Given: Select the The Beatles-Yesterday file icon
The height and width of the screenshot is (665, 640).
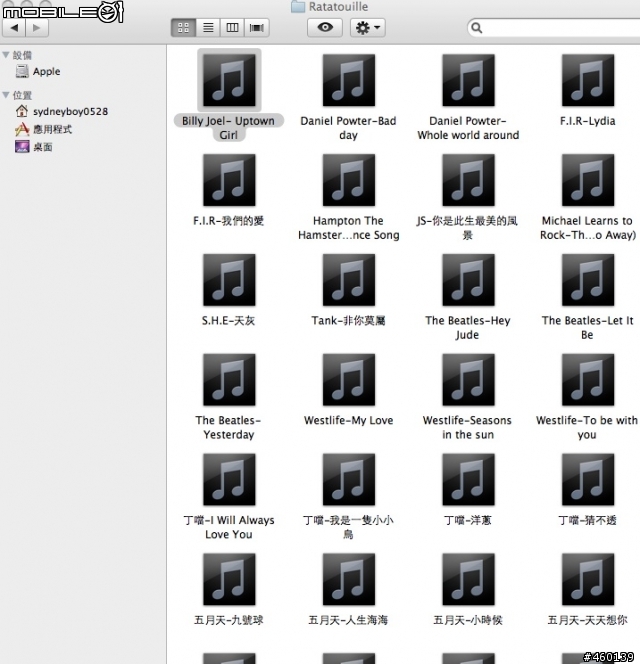Looking at the screenshot, I should coord(229,380).
